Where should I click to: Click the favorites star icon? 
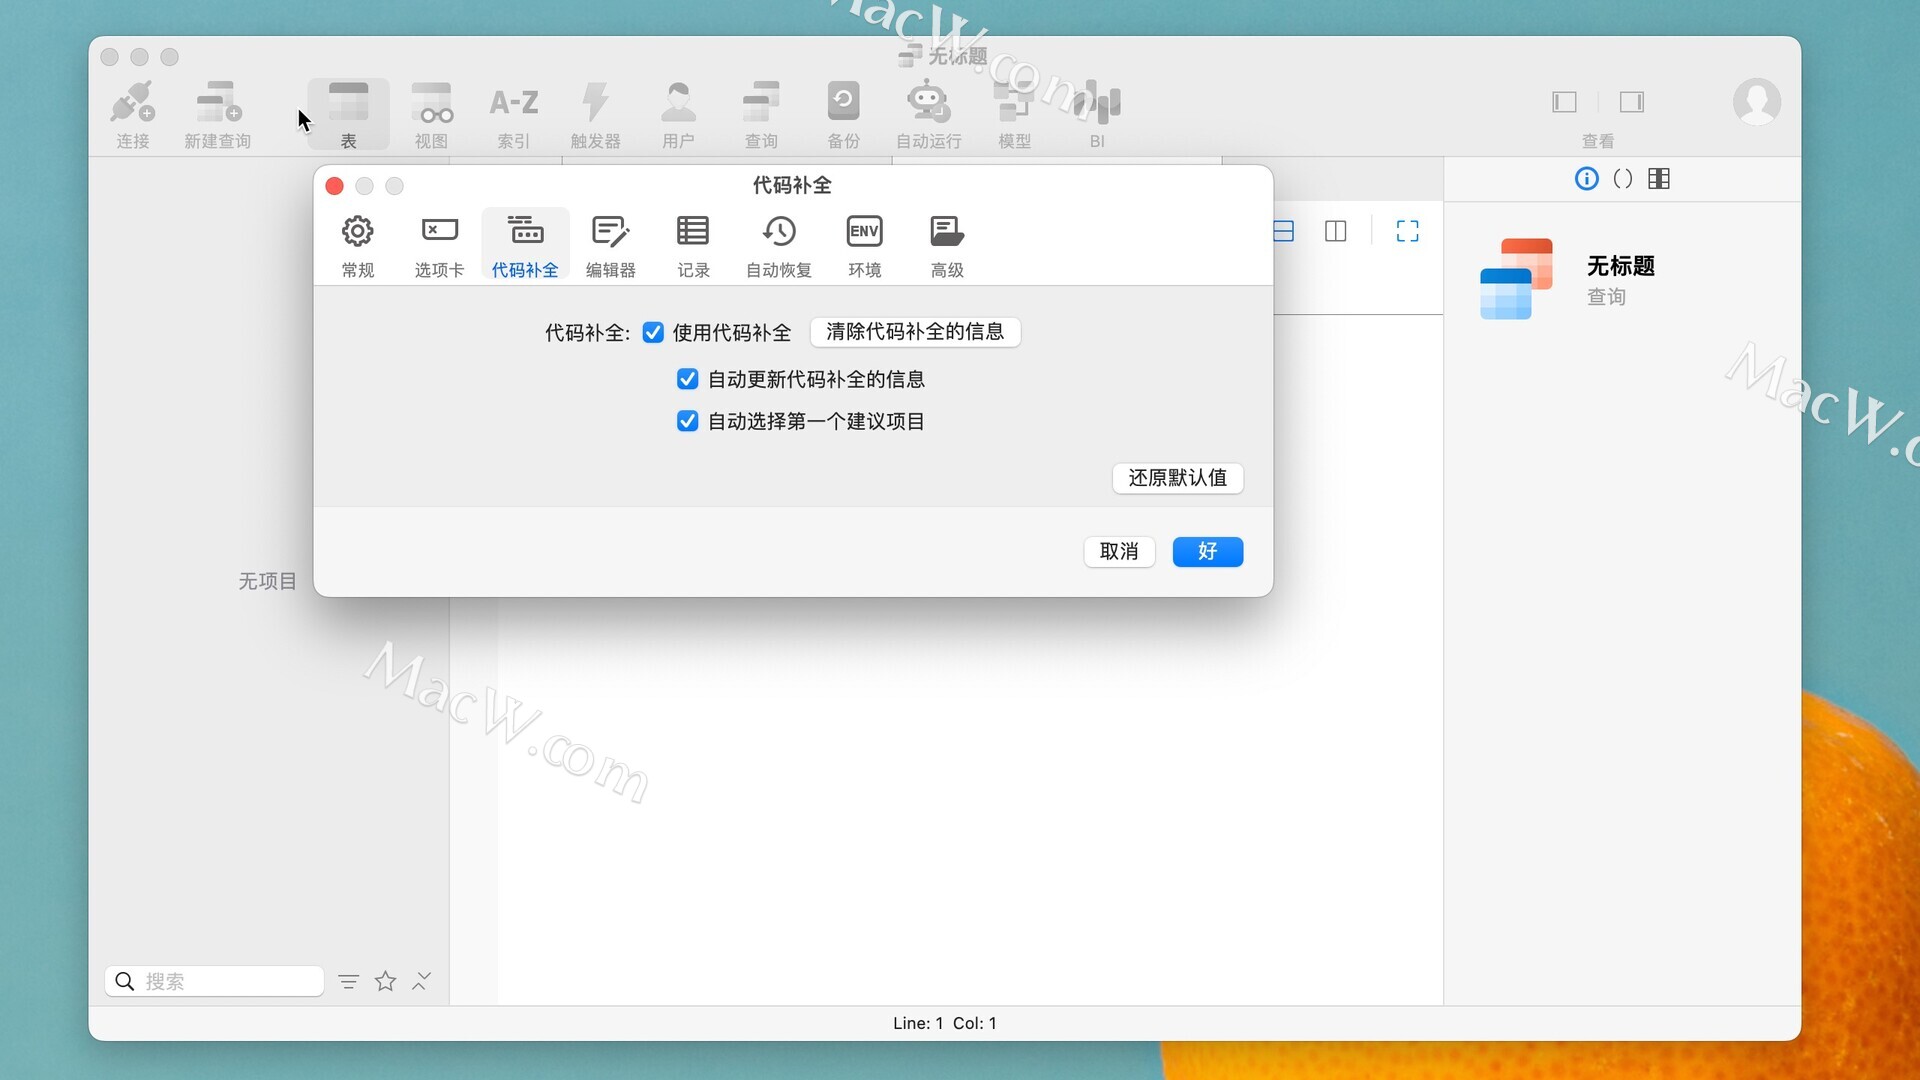pos(385,982)
